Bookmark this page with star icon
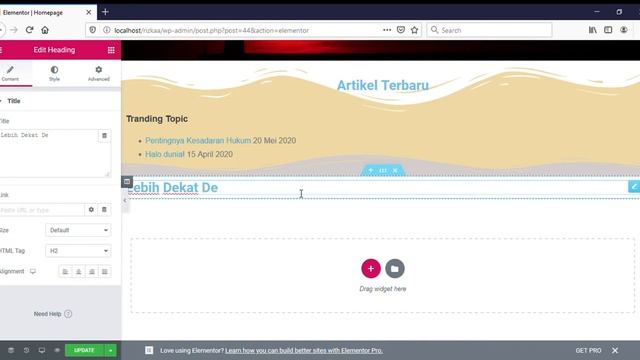Screen dimensions: 640x360 (x=414, y=30)
